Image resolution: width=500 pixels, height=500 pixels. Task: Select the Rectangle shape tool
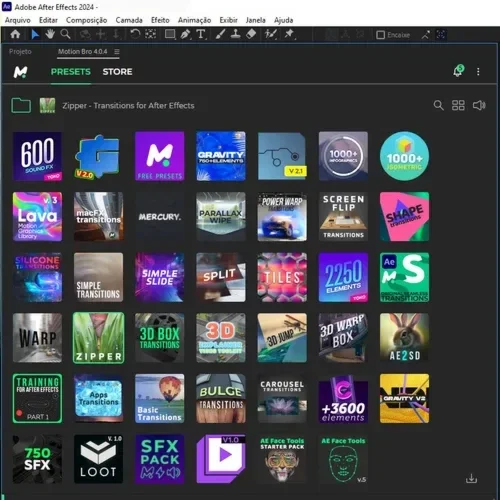(x=170, y=34)
